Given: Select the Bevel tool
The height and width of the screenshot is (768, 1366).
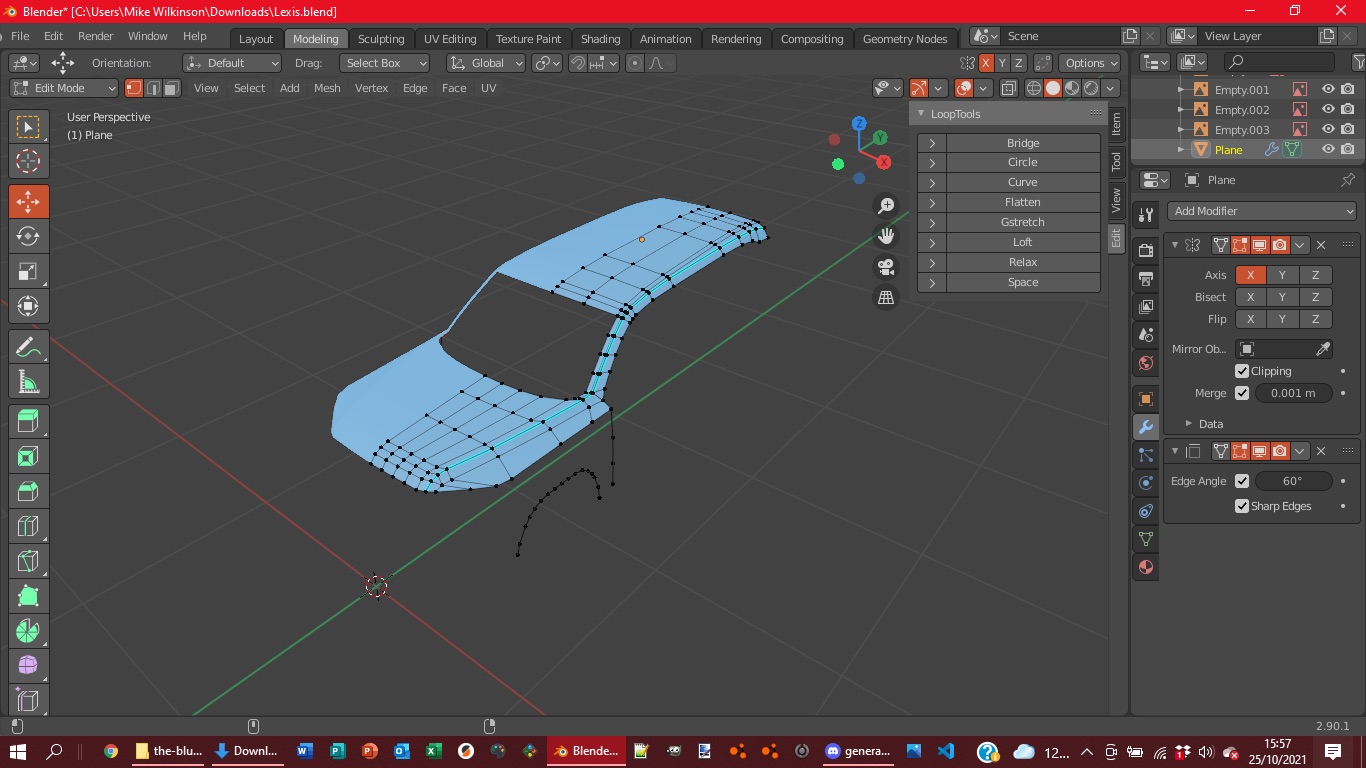Looking at the screenshot, I should [x=28, y=491].
